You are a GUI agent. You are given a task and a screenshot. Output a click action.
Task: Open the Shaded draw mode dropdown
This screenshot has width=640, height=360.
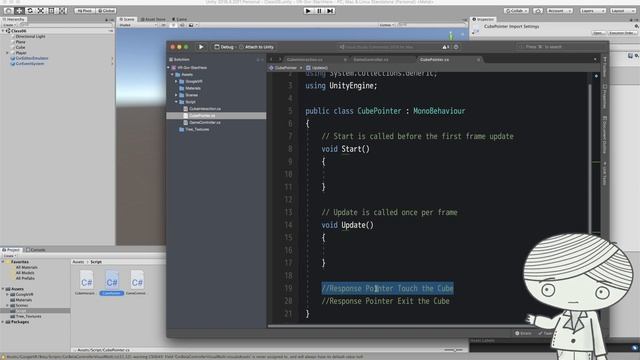point(138,25)
